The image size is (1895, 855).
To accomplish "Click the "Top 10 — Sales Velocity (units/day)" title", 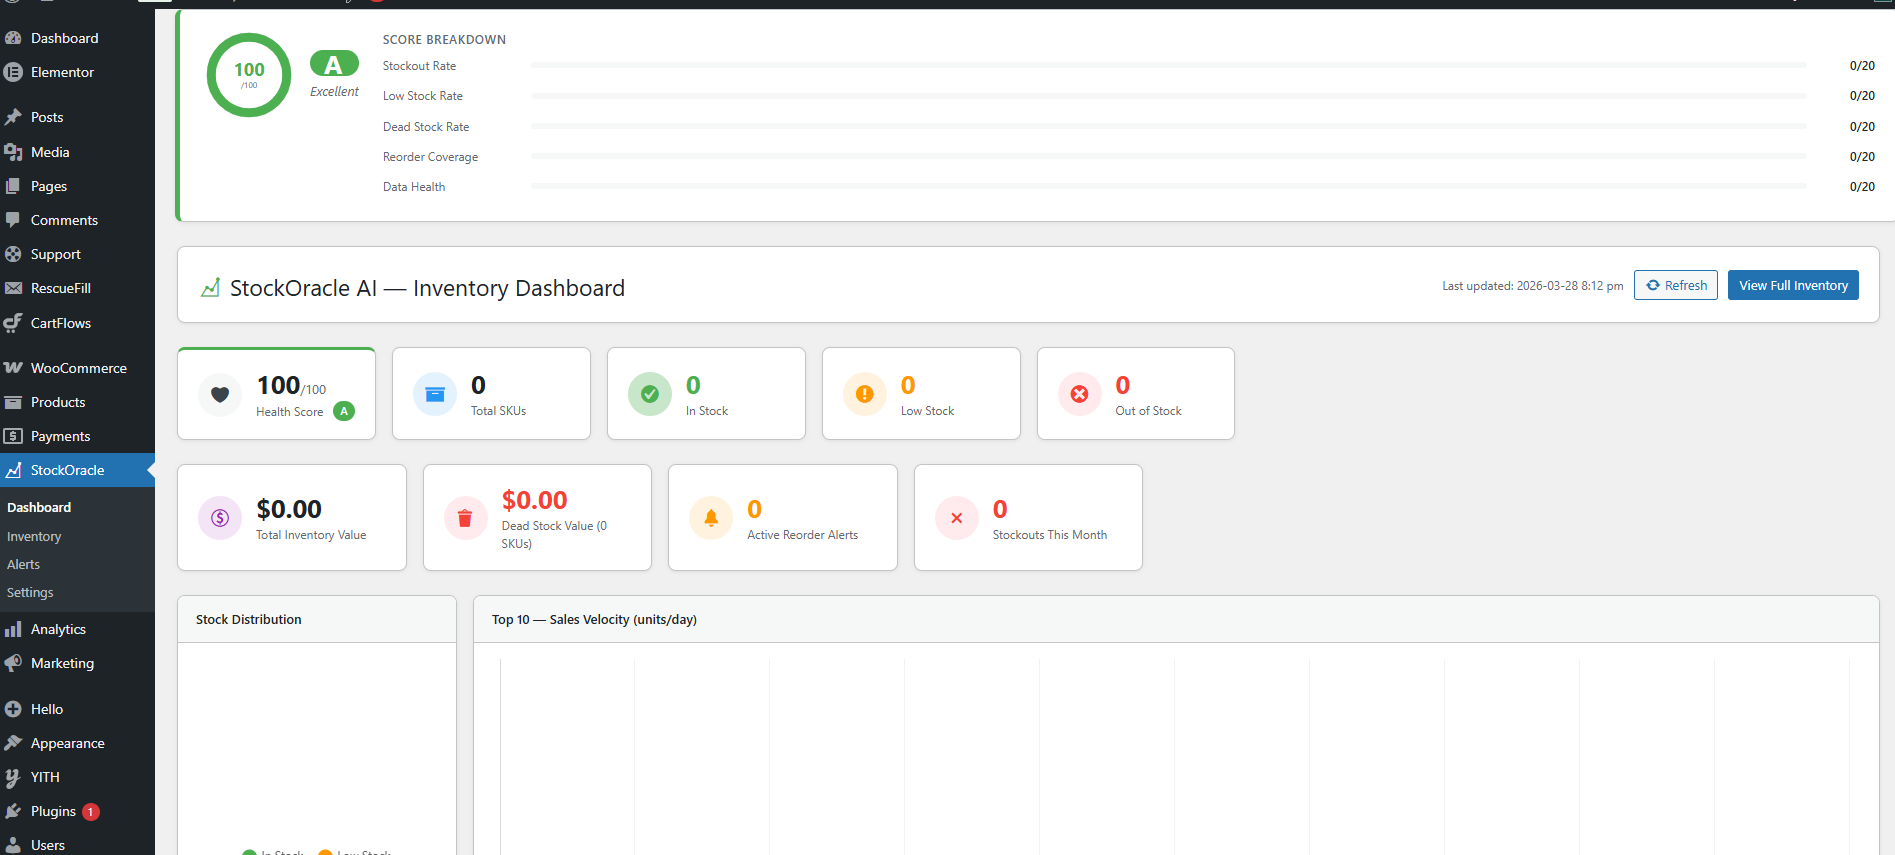I will [x=594, y=619].
